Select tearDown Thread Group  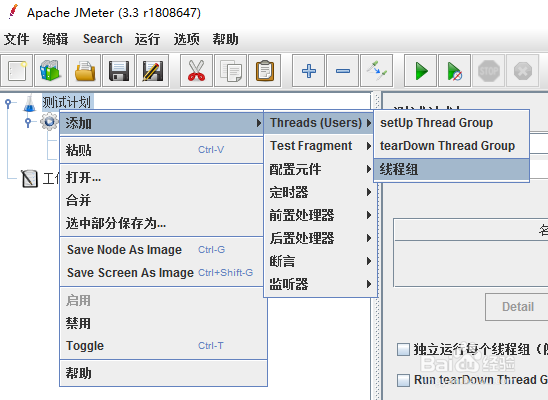click(452, 146)
